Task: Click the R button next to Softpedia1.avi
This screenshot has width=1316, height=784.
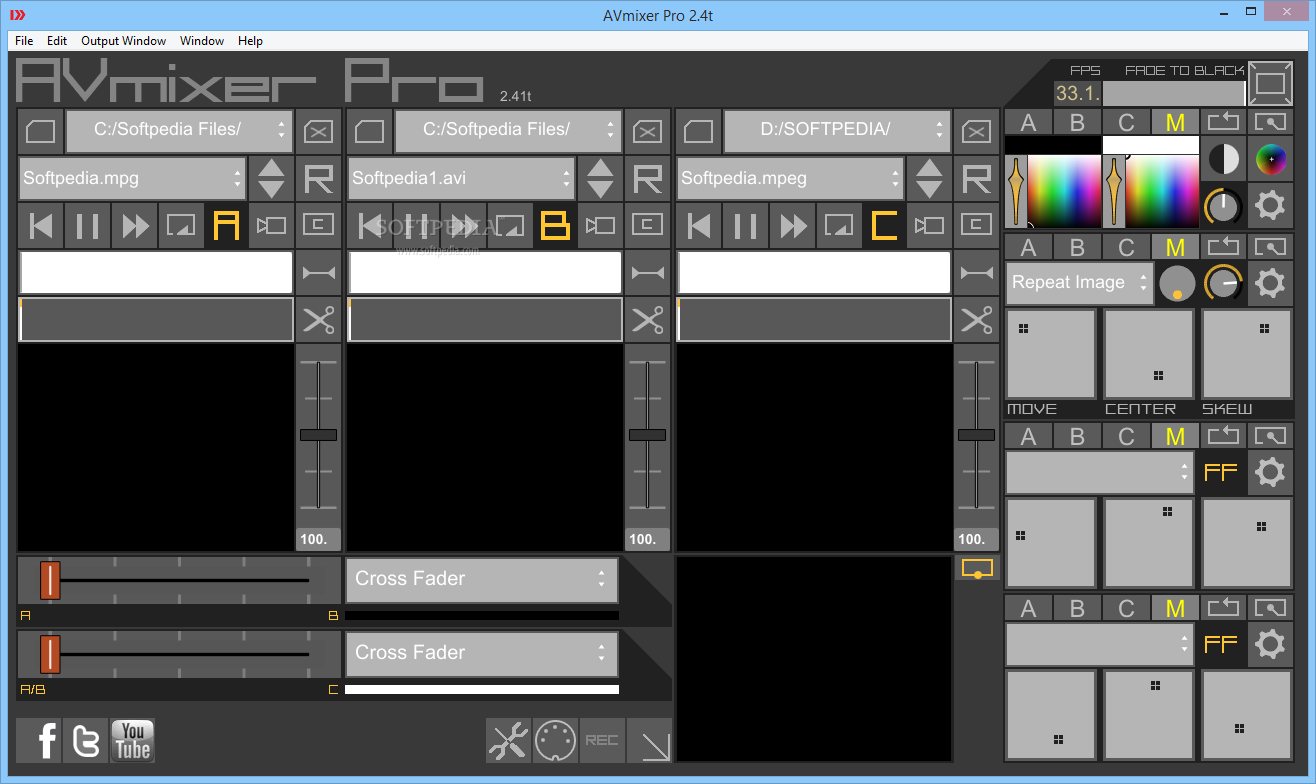Action: (x=648, y=179)
